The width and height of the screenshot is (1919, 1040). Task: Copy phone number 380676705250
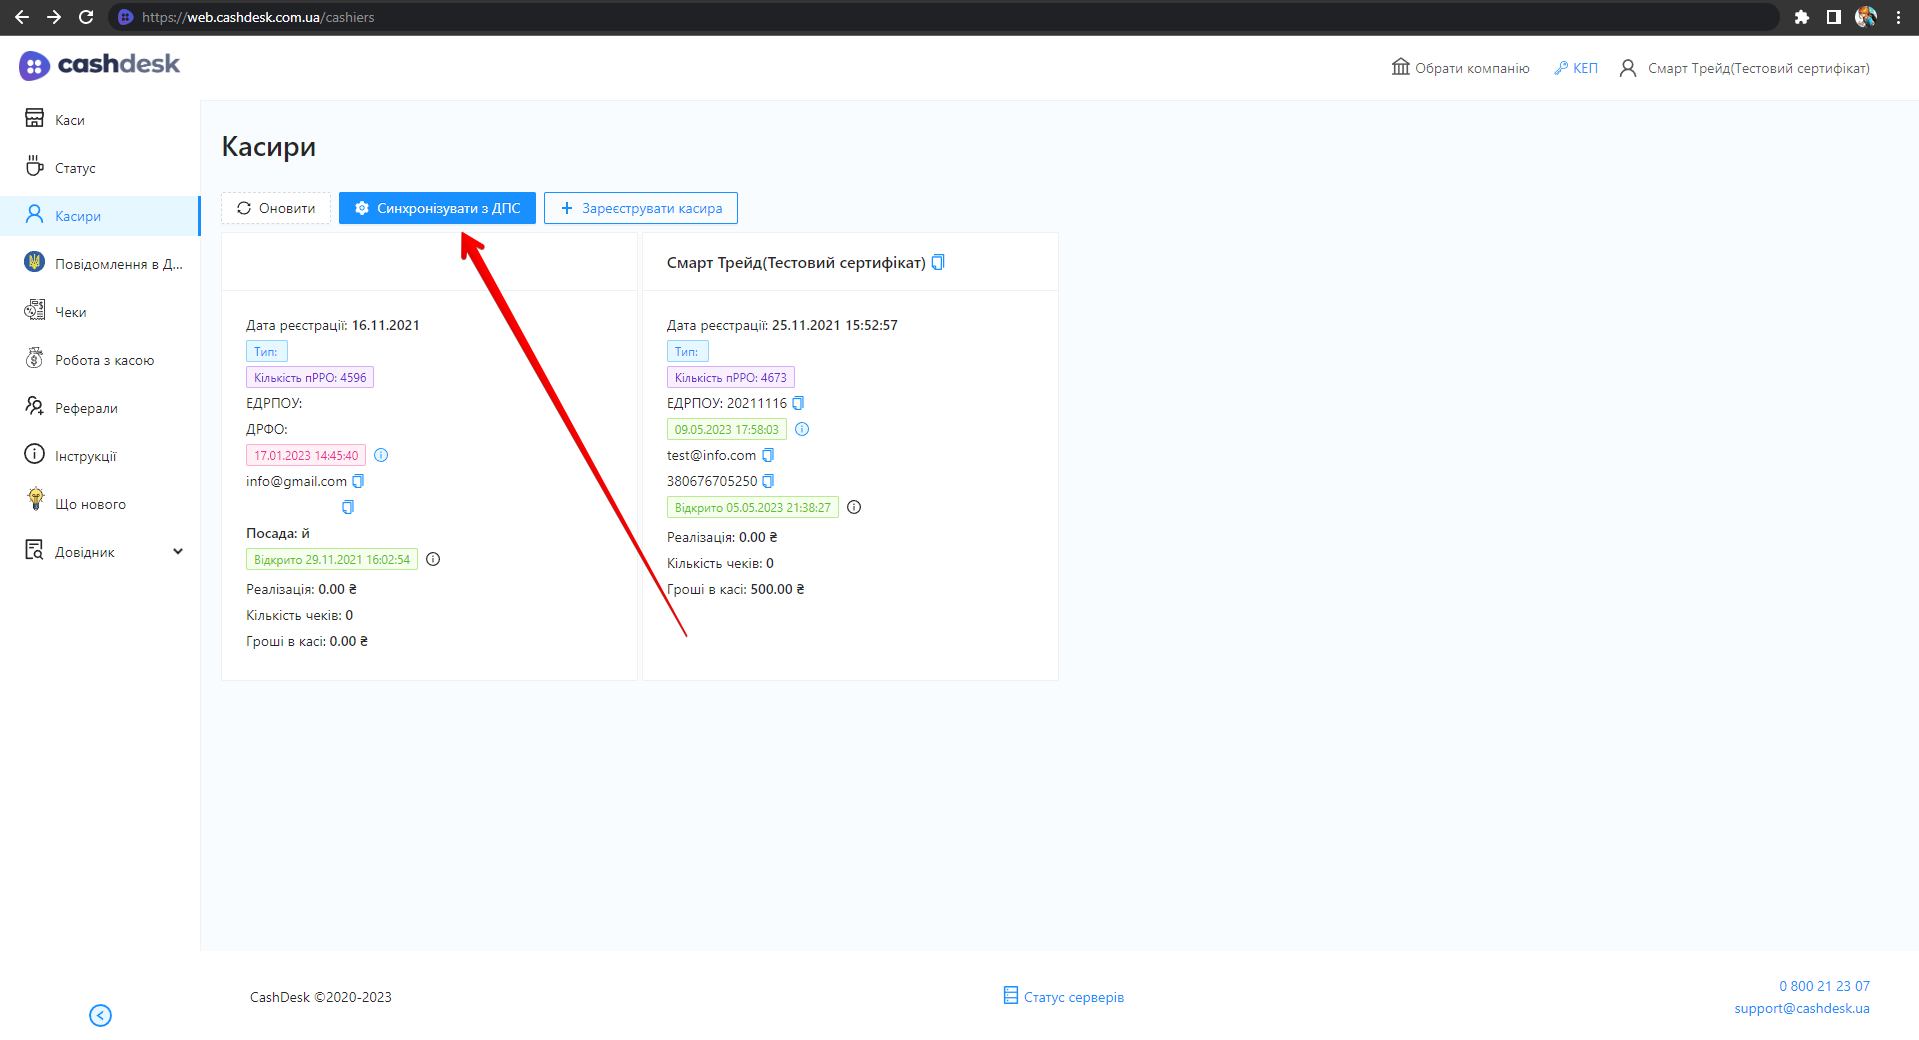tap(768, 481)
